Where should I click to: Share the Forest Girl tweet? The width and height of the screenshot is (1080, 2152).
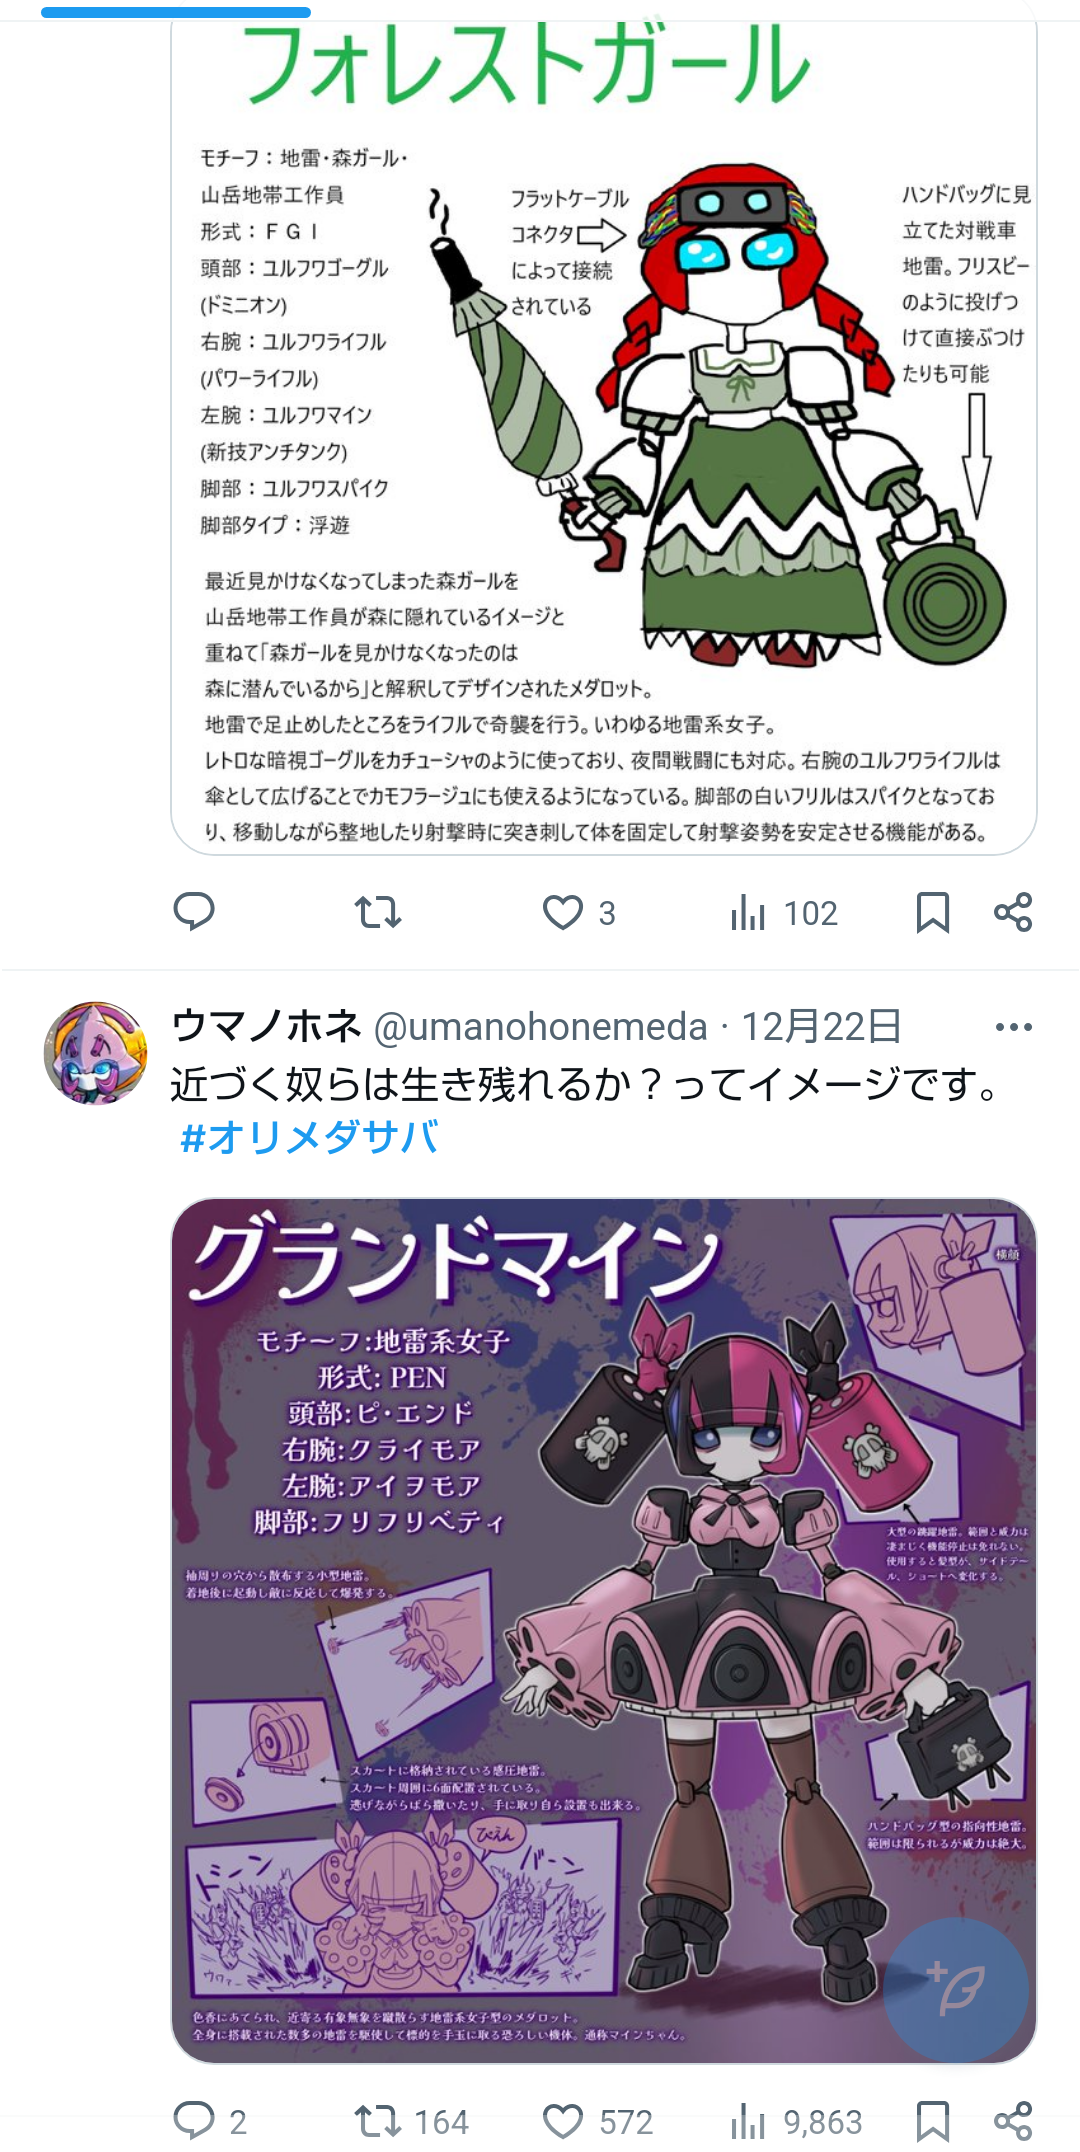[1013, 912]
